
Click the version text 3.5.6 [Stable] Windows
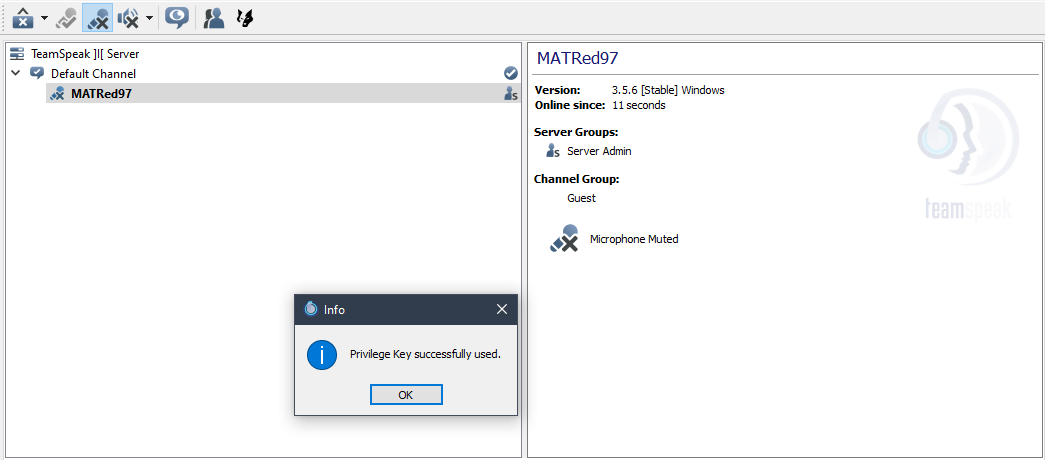point(668,90)
